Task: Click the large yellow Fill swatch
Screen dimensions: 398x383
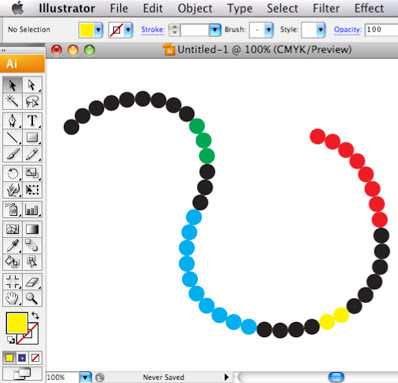Action: pos(17,323)
